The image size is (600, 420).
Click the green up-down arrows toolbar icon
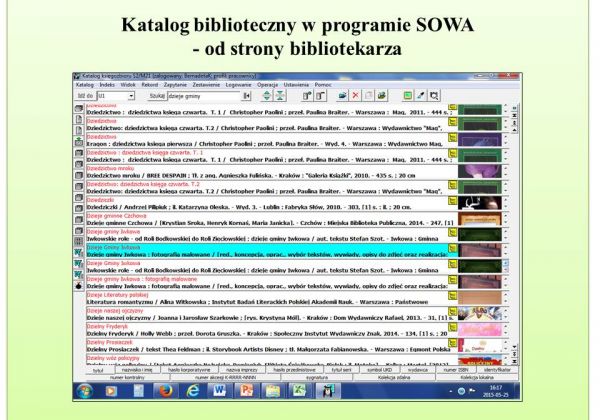pos(267,96)
